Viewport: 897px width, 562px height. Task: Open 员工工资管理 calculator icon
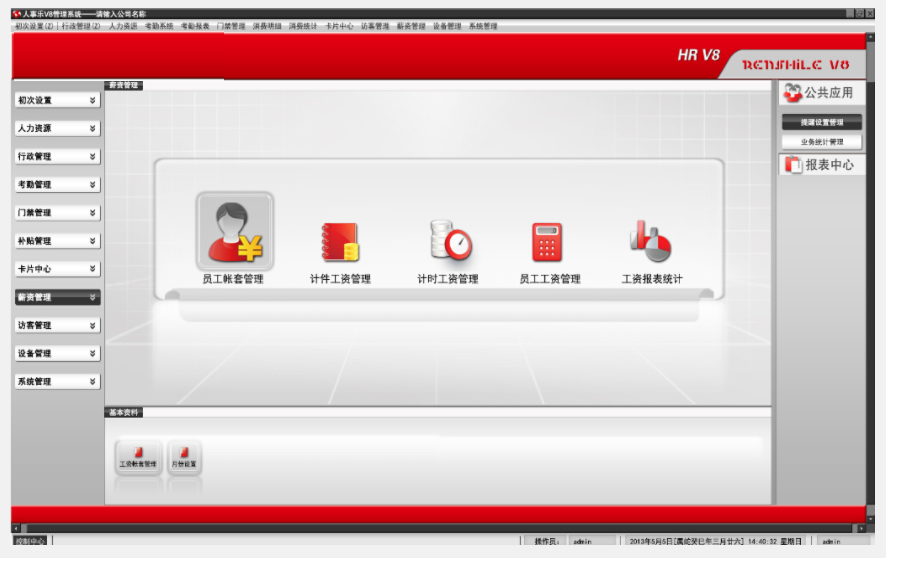coord(547,242)
